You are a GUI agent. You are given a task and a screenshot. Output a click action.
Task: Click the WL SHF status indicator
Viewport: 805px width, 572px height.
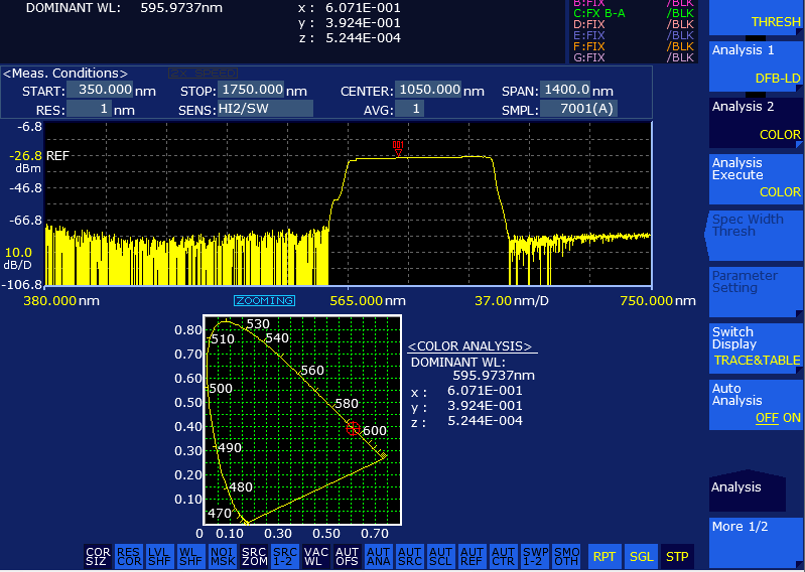(x=191, y=556)
